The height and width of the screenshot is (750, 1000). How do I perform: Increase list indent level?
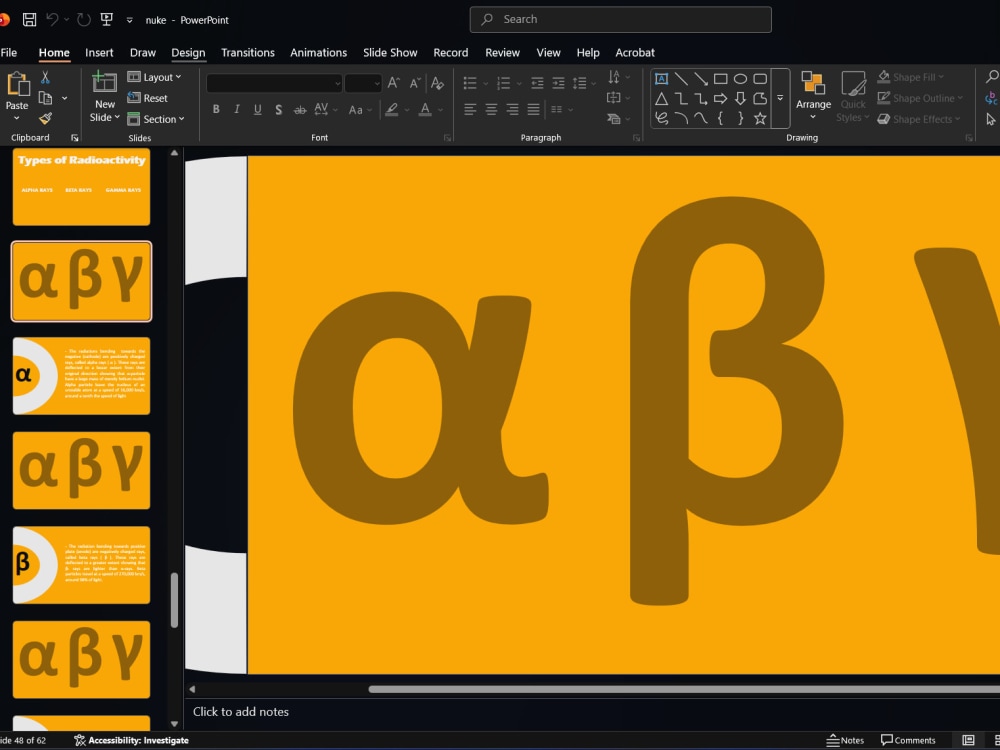(x=558, y=83)
